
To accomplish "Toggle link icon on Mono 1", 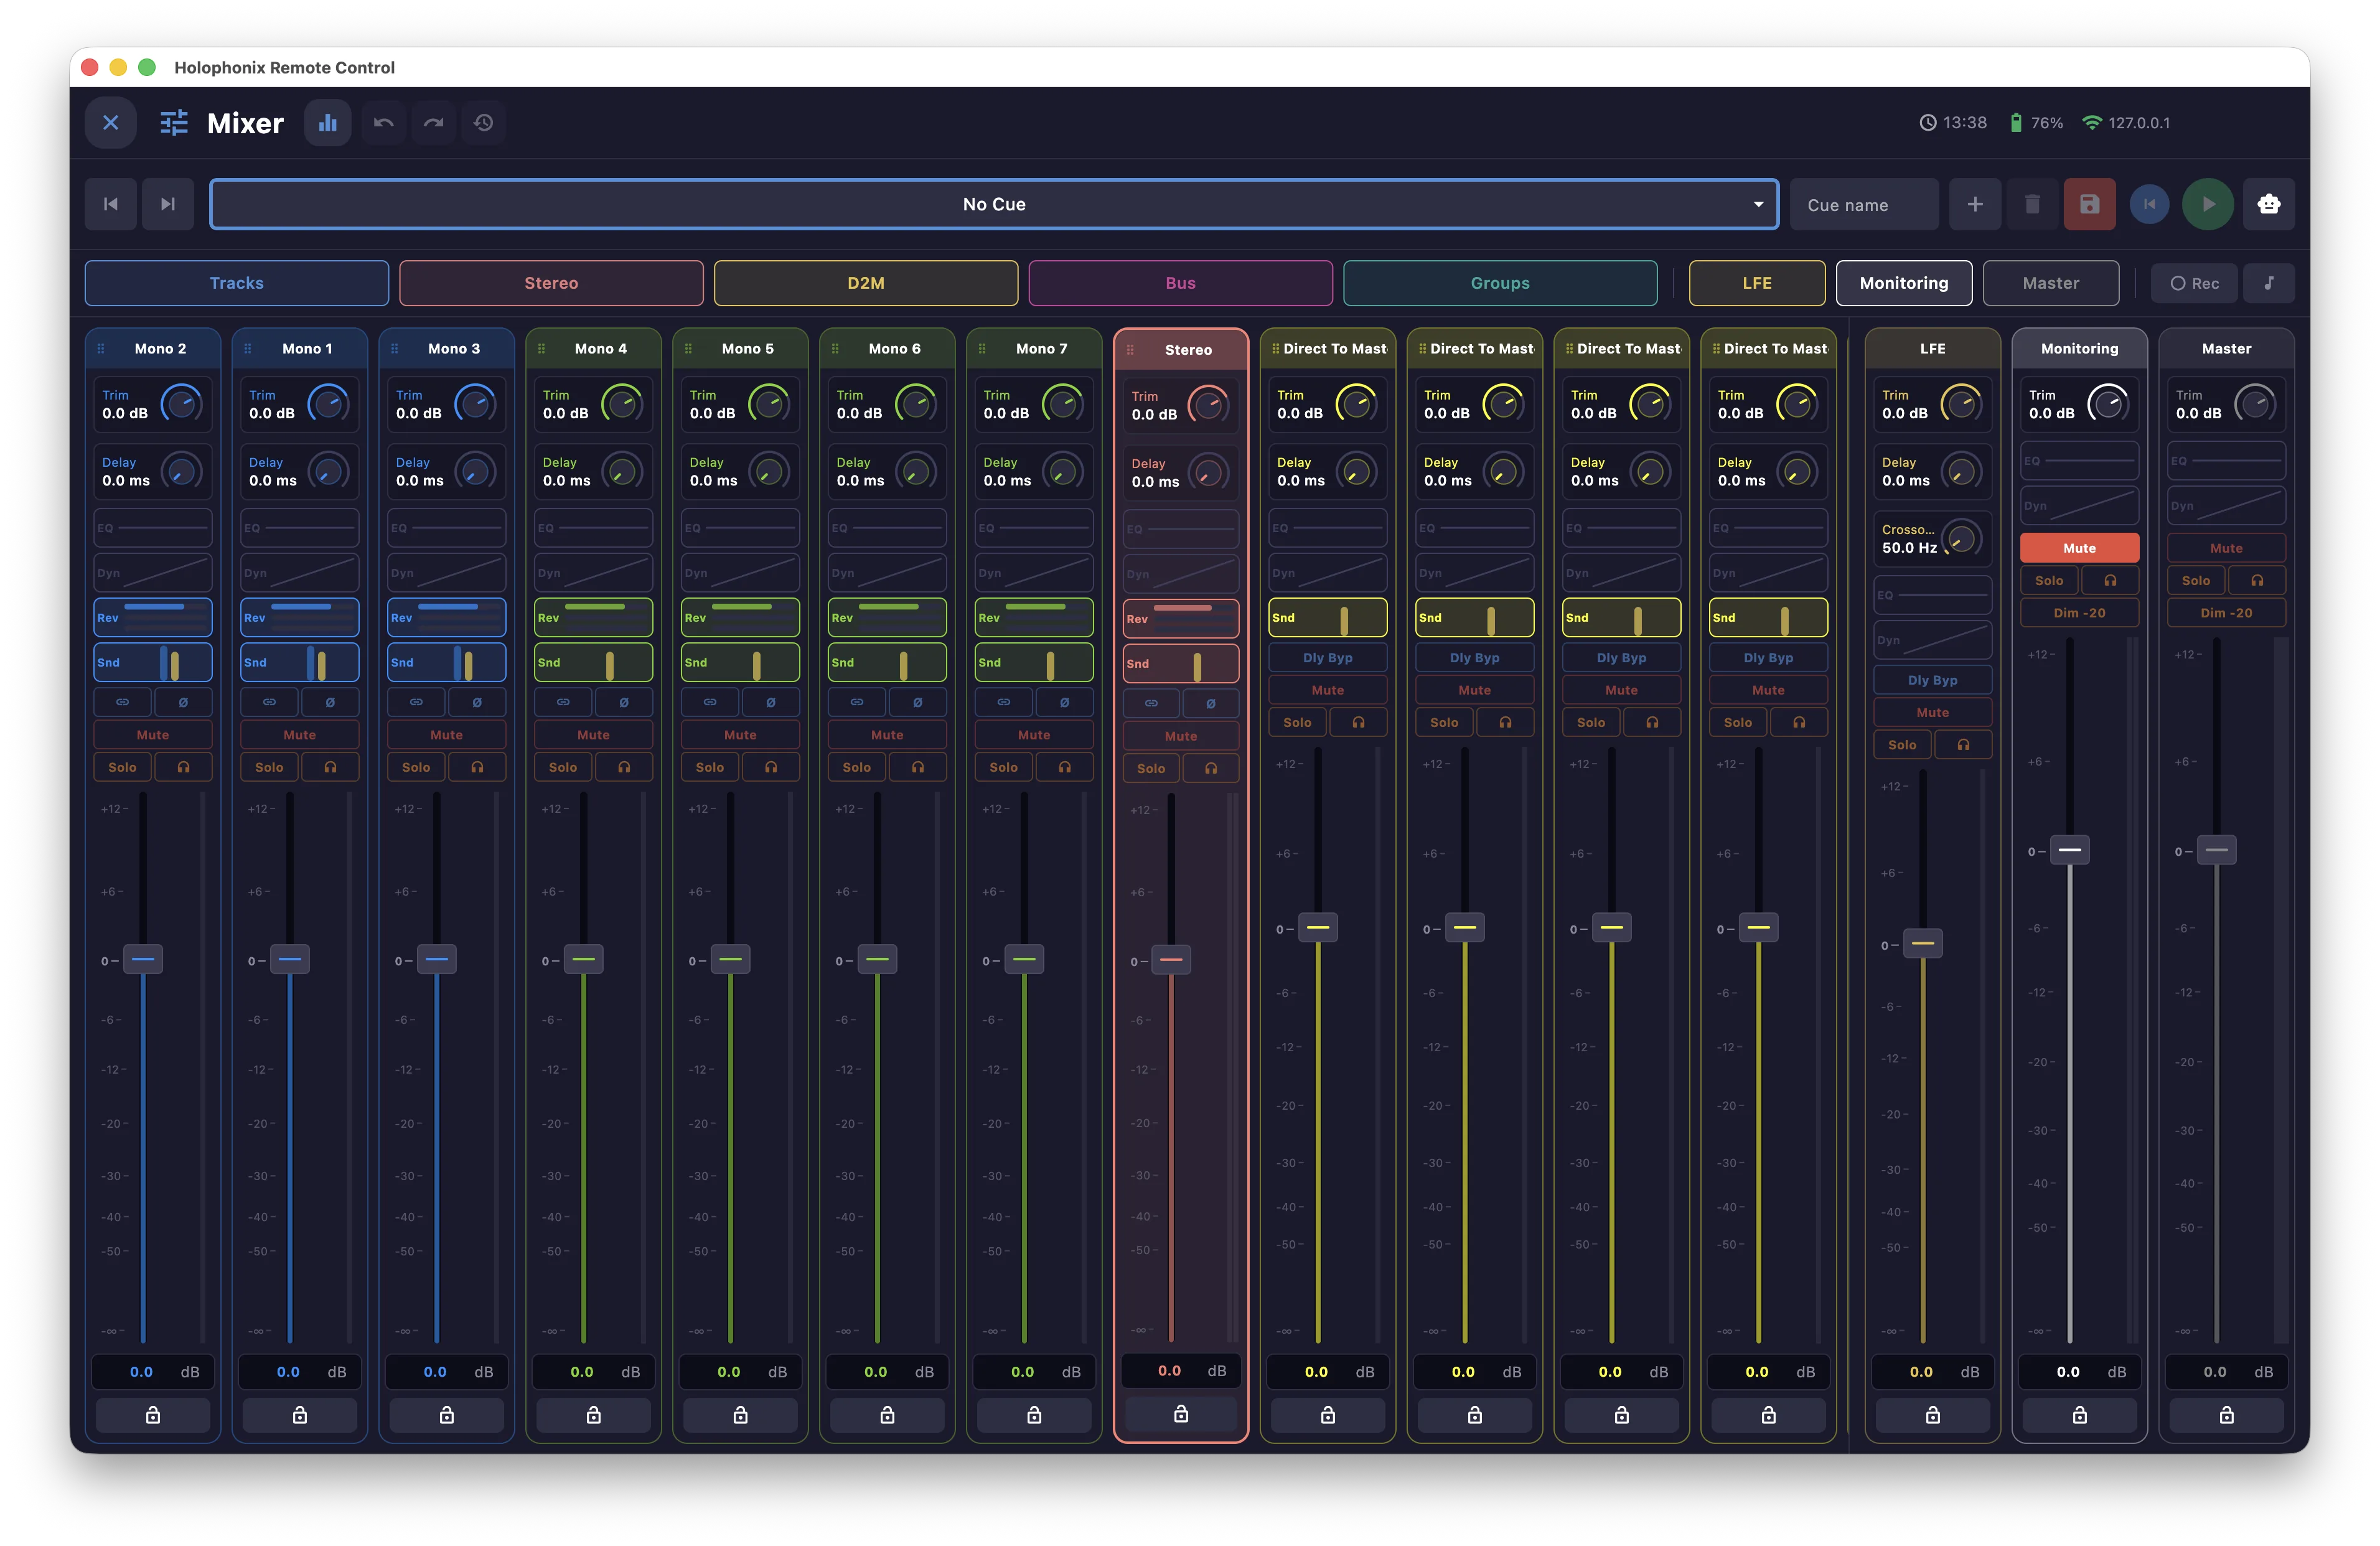I will pyautogui.click(x=269, y=702).
